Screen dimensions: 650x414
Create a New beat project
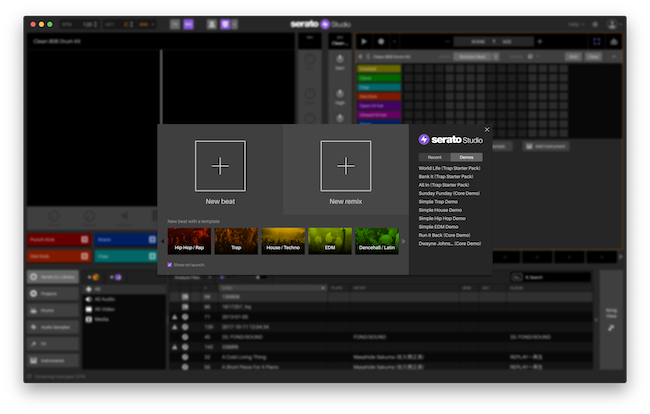click(x=220, y=166)
